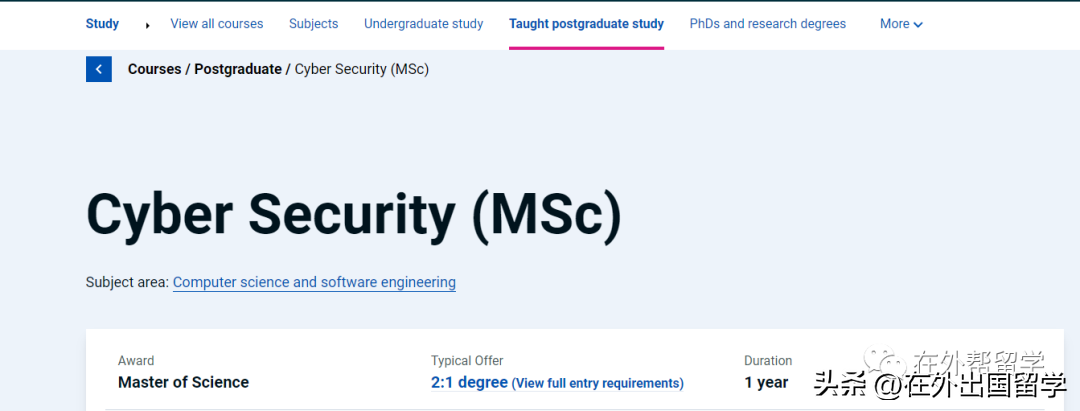Viewport: 1080px width, 411px height.
Task: Select Cyber Security (MSc) breadcrumb text
Action: tap(362, 69)
